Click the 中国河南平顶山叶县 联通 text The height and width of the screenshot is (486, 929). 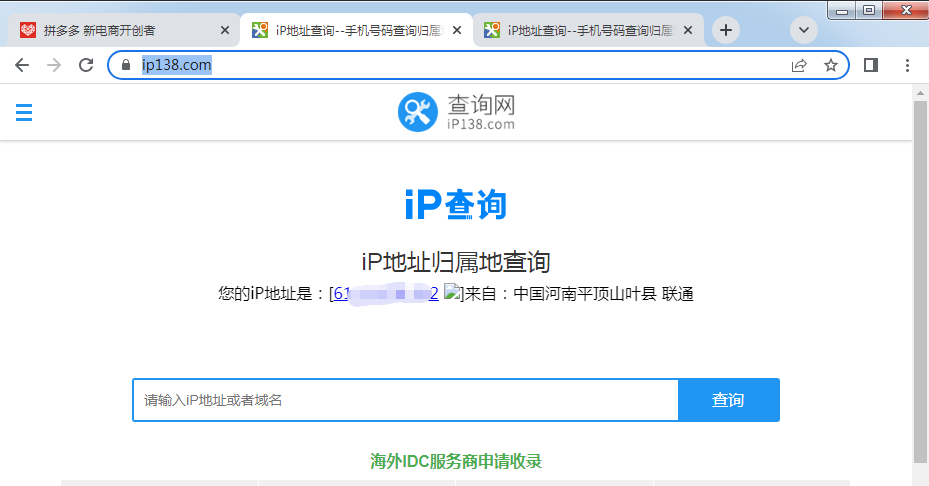pyautogui.click(x=603, y=294)
